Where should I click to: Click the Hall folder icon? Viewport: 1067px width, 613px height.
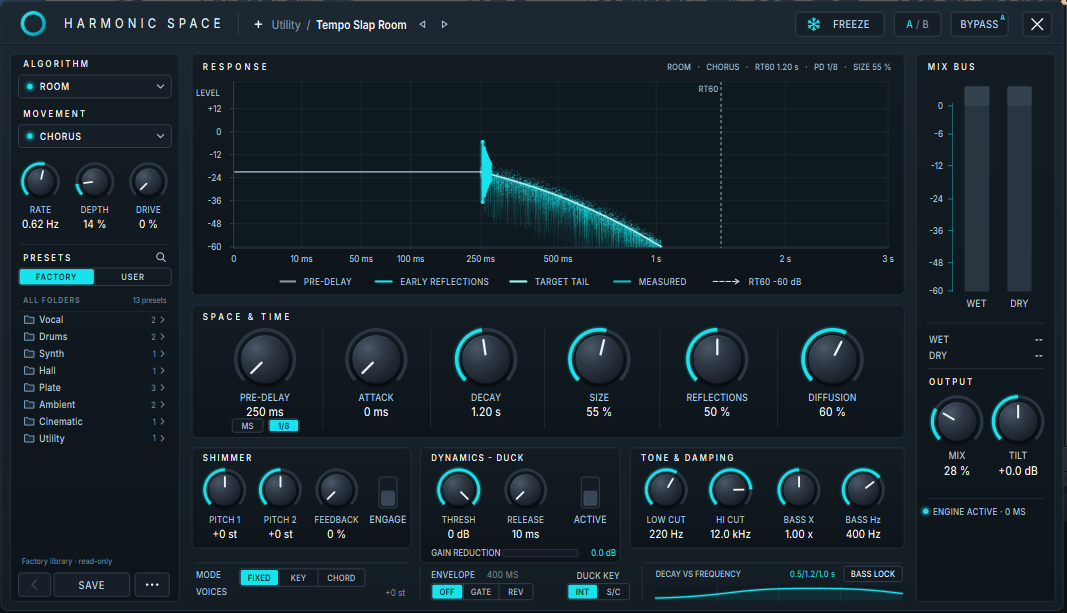(29, 371)
